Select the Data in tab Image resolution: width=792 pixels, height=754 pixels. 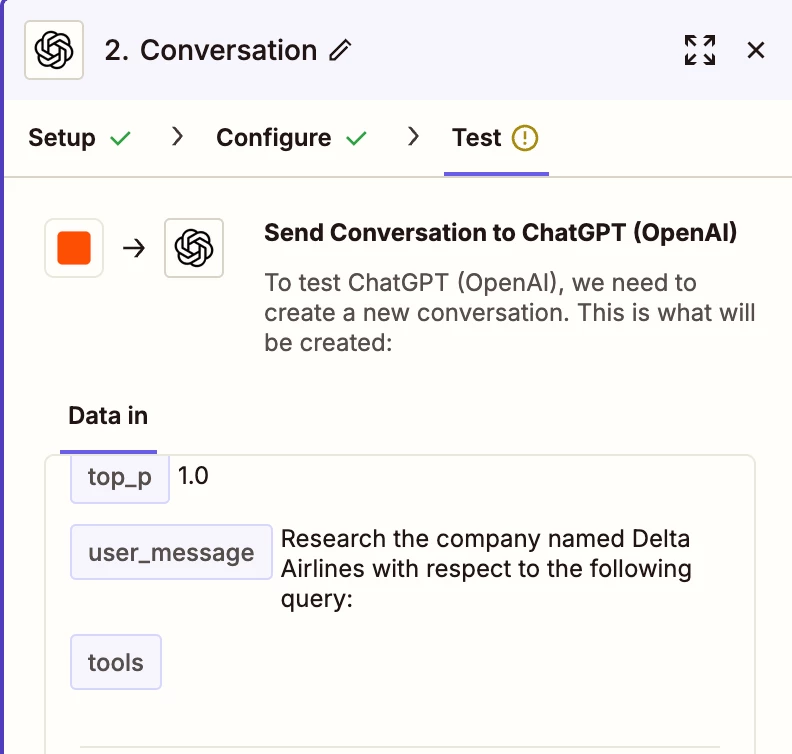pos(108,415)
